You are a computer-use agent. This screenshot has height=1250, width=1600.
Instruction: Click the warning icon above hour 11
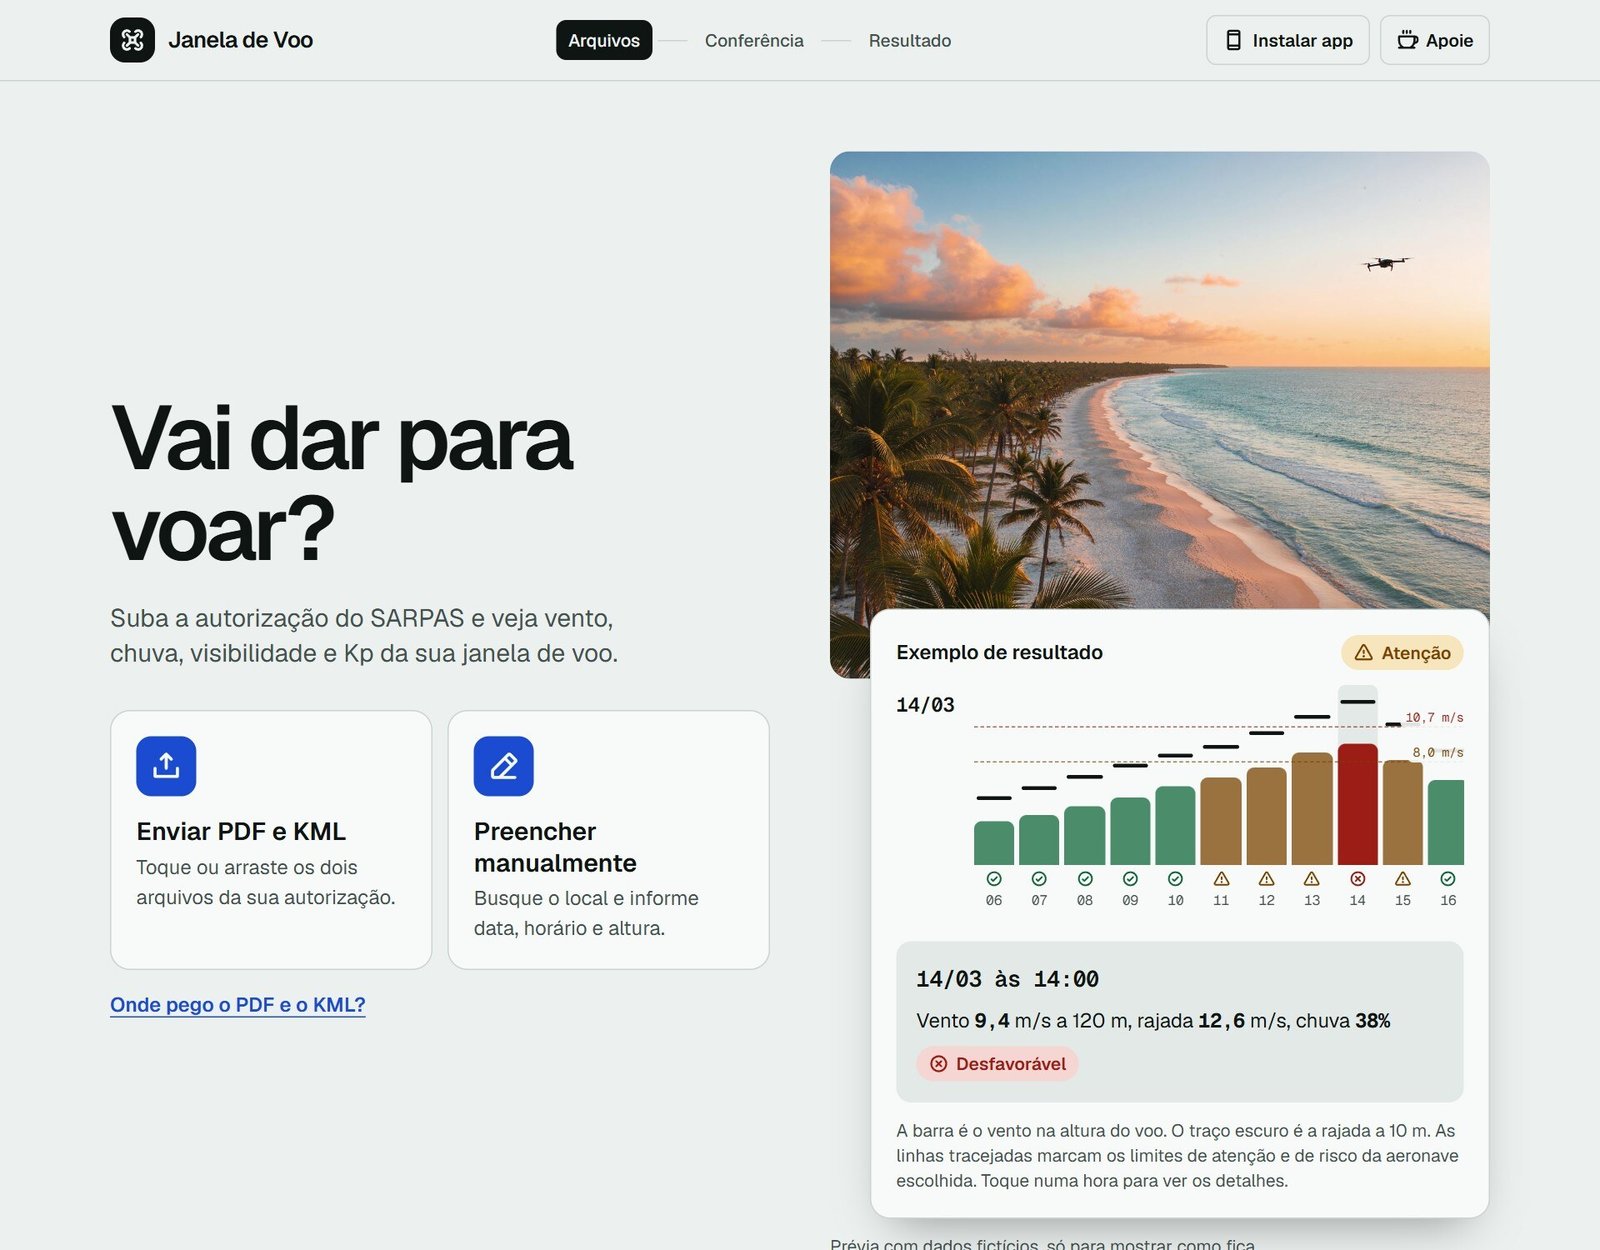tap(1221, 879)
